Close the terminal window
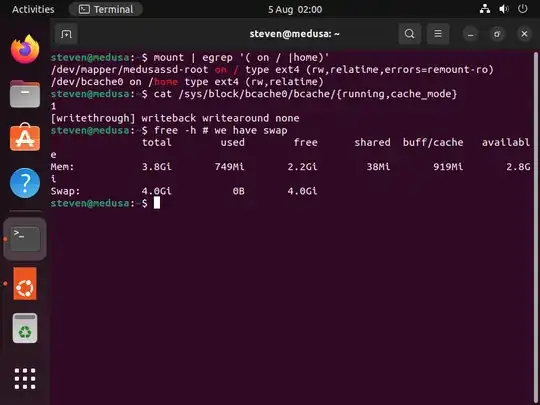The height and width of the screenshot is (405, 540). coord(524,34)
